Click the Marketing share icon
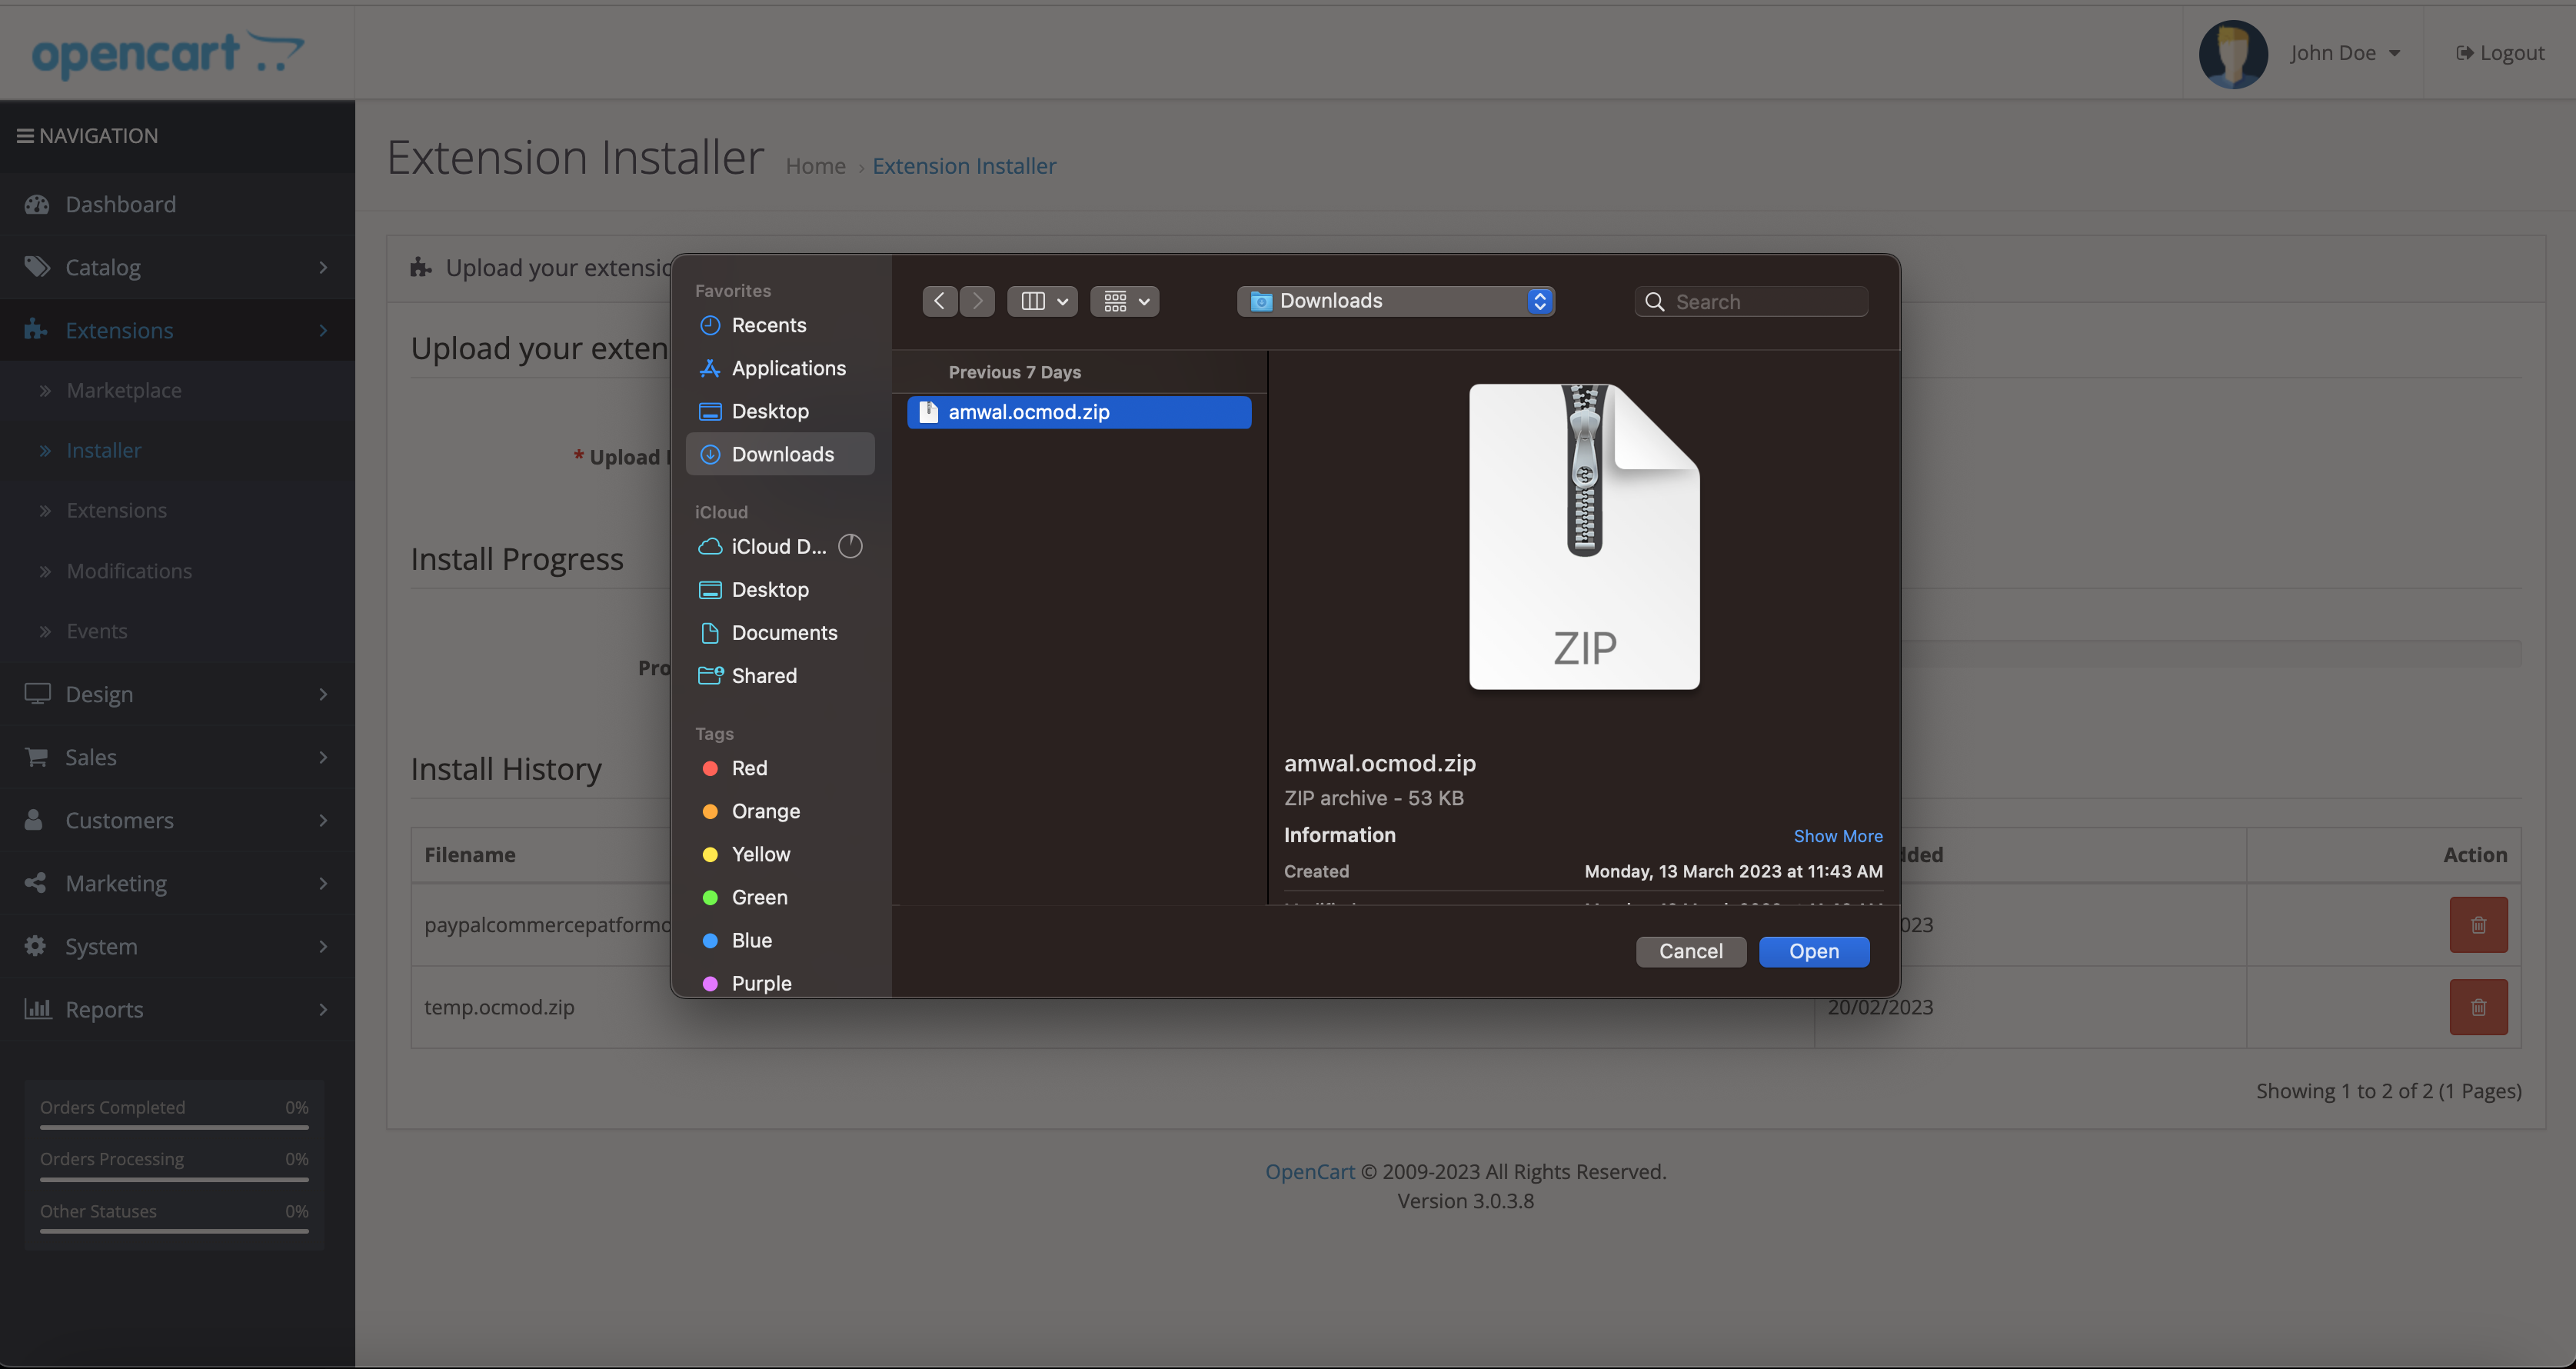This screenshot has height=1369, width=2576. 35,882
